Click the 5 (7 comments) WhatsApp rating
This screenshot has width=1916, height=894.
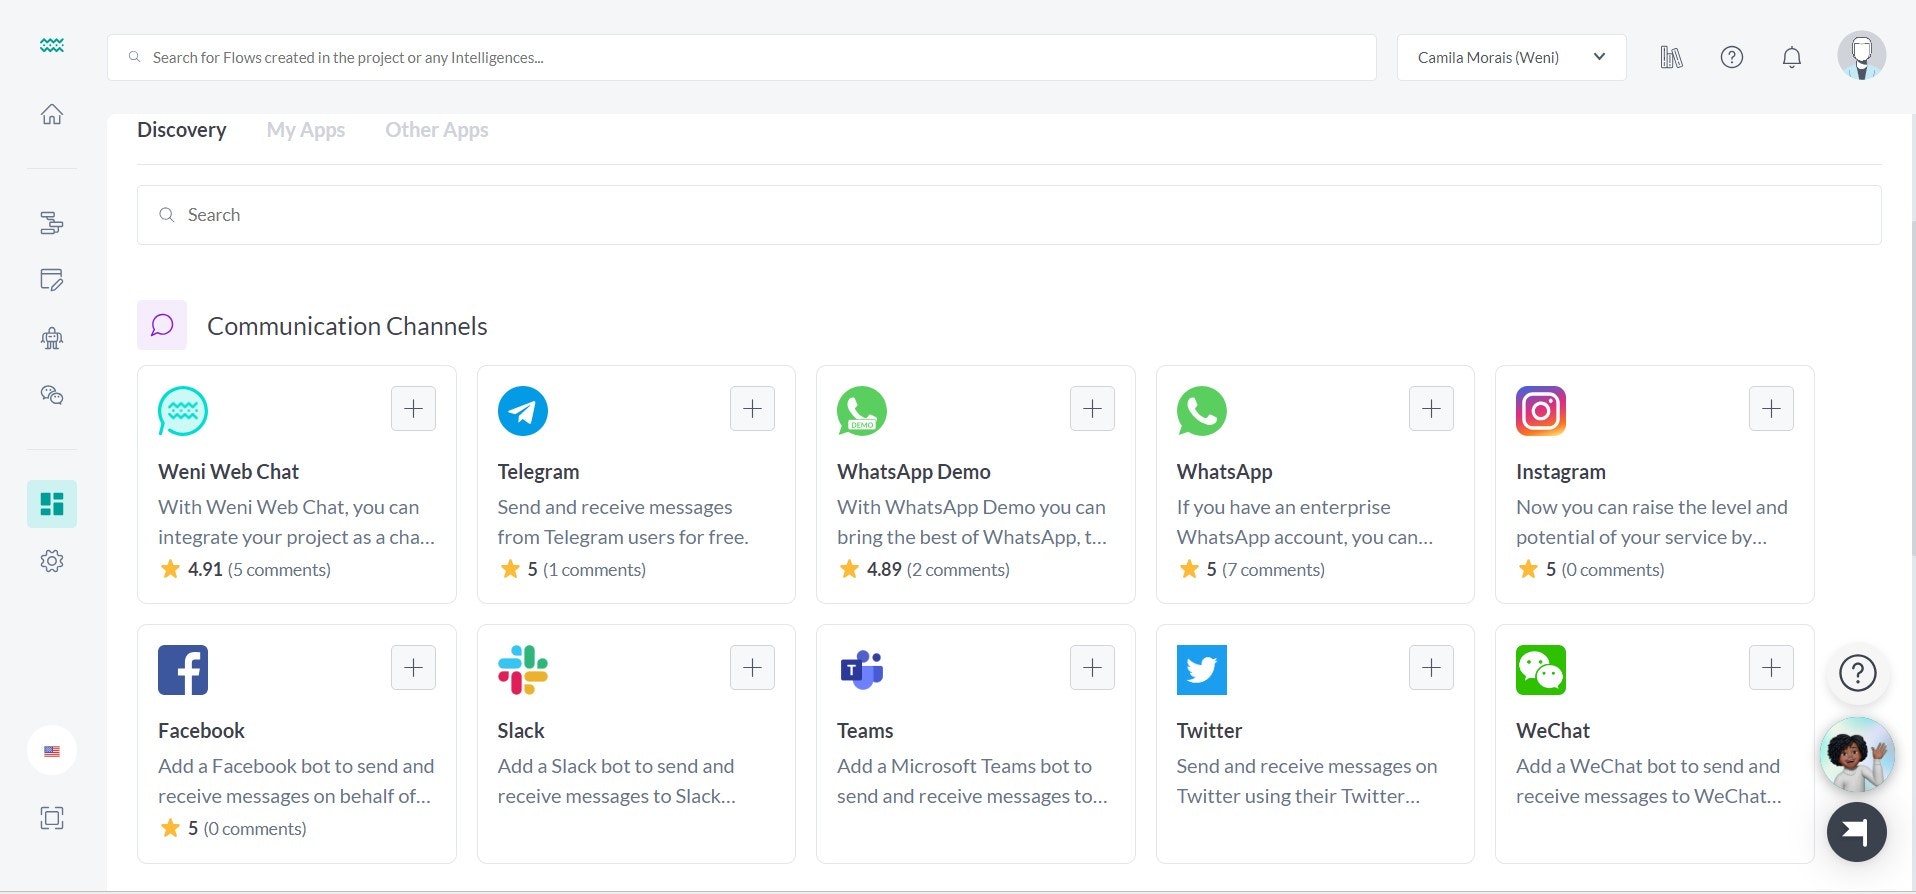tap(1252, 569)
